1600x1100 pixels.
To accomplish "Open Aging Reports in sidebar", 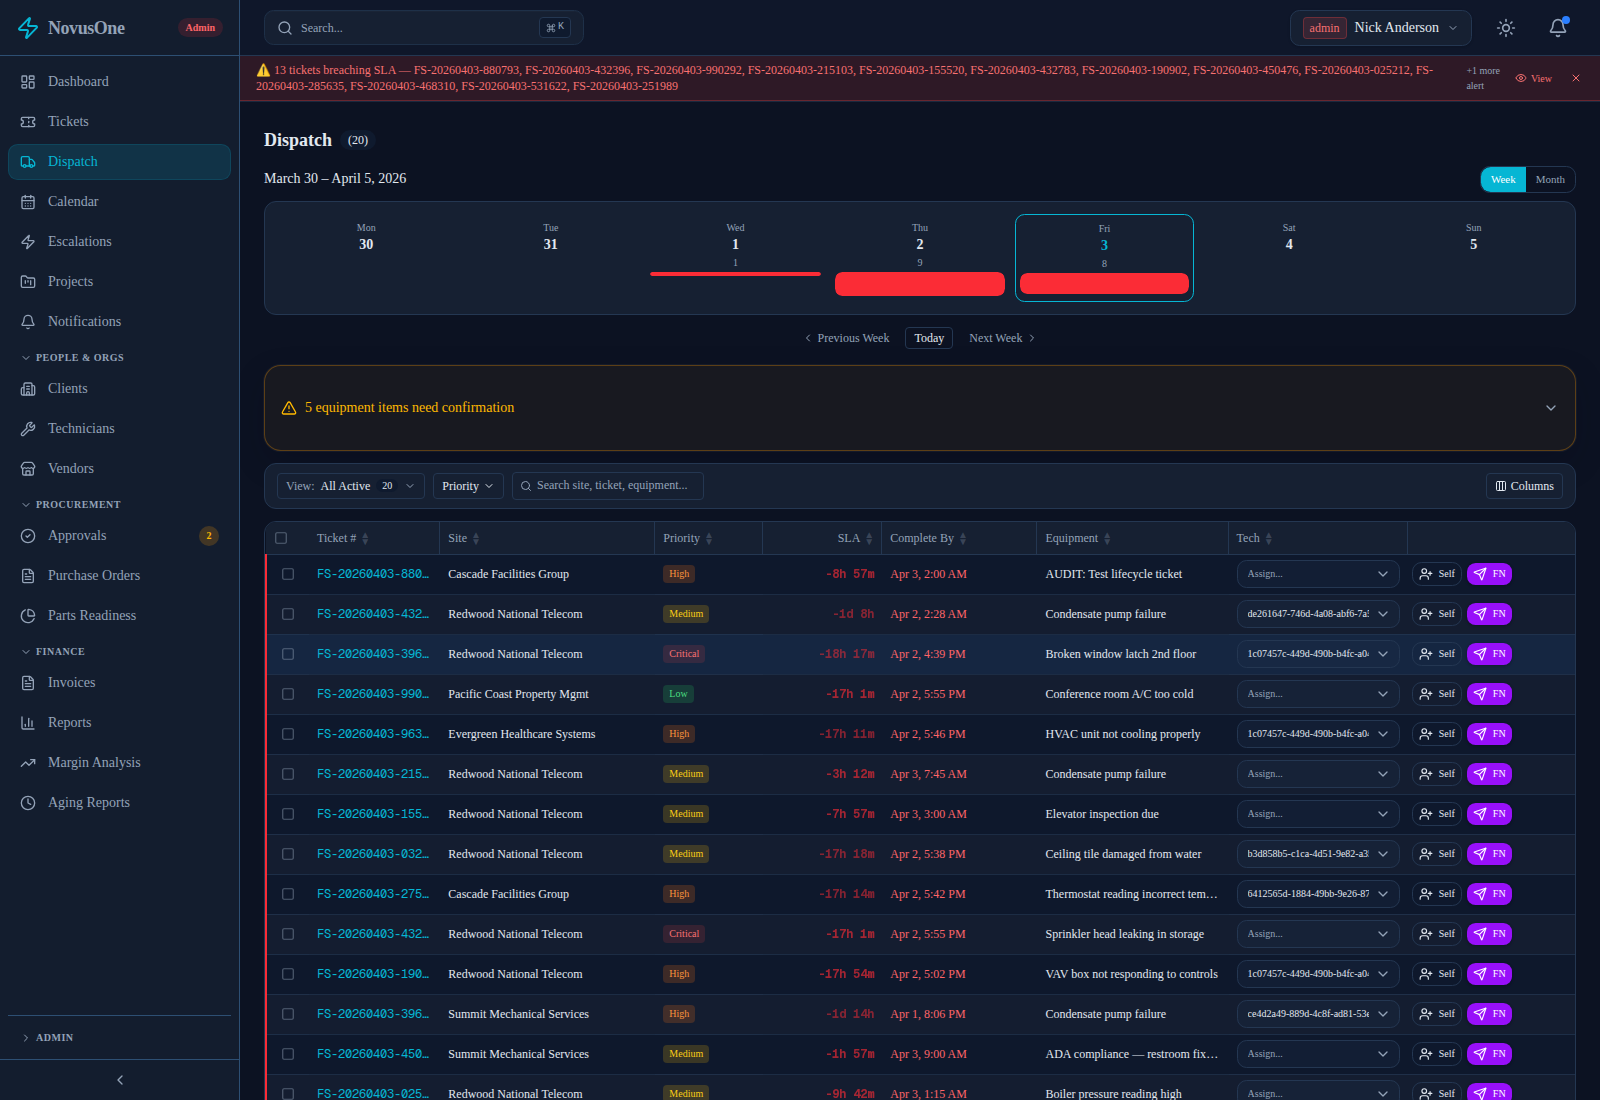I will click(119, 803).
